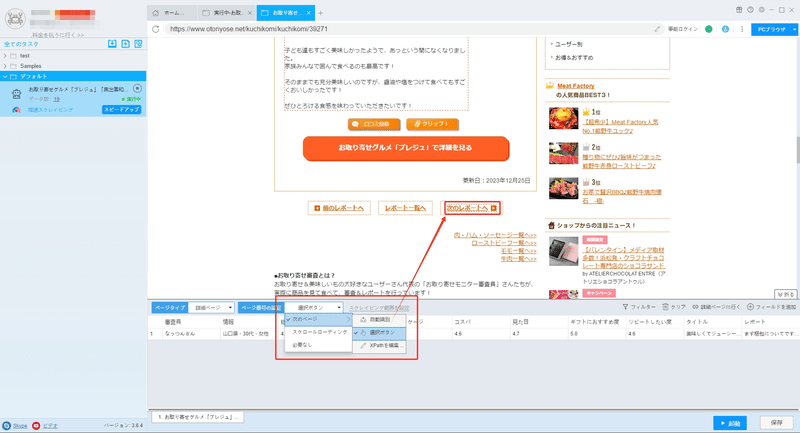This screenshot has height=433, width=800.
Task: Click the pencil edit icon in the URL bar
Action: click(657, 29)
